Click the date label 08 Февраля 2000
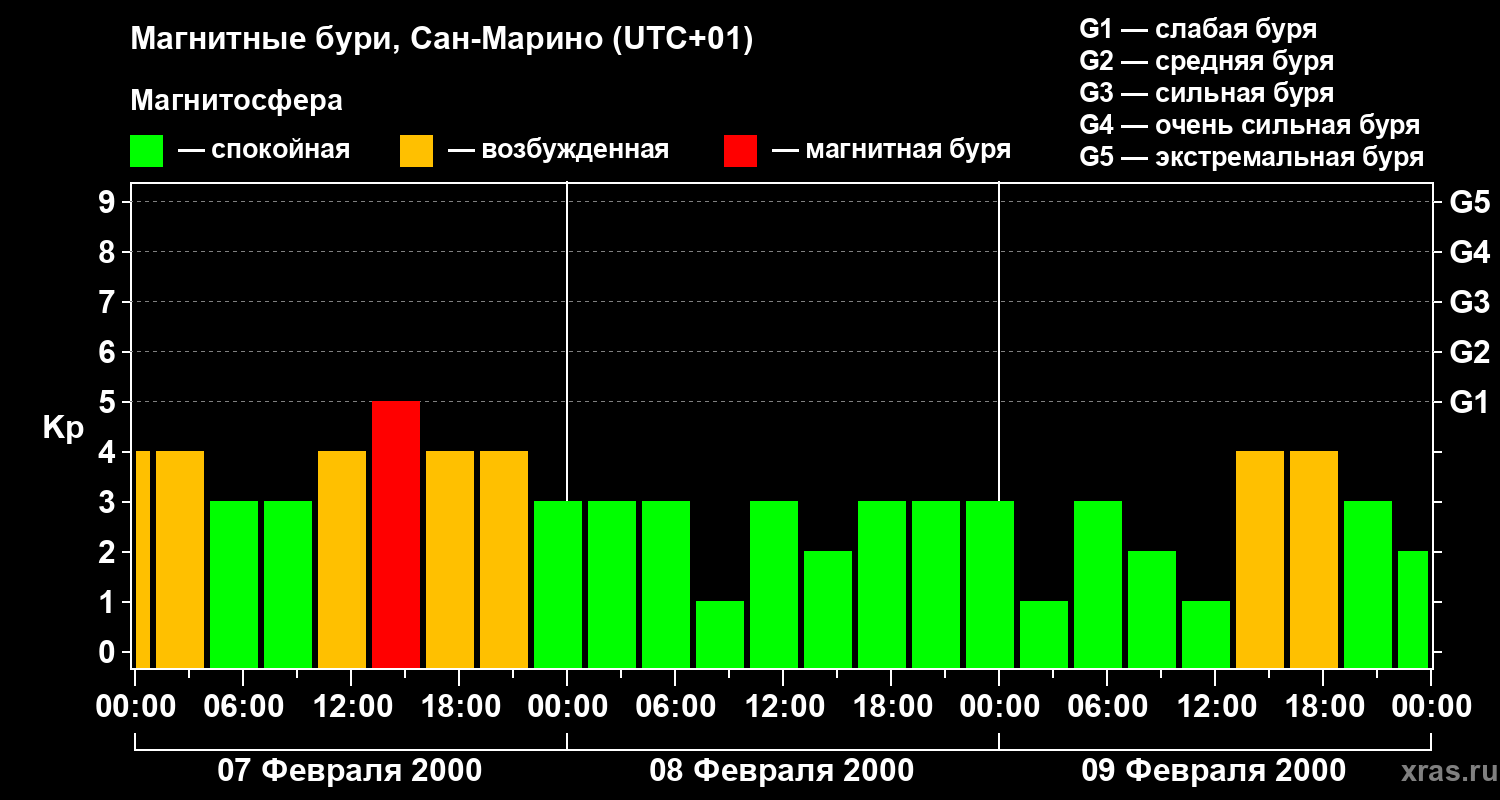 [782, 771]
